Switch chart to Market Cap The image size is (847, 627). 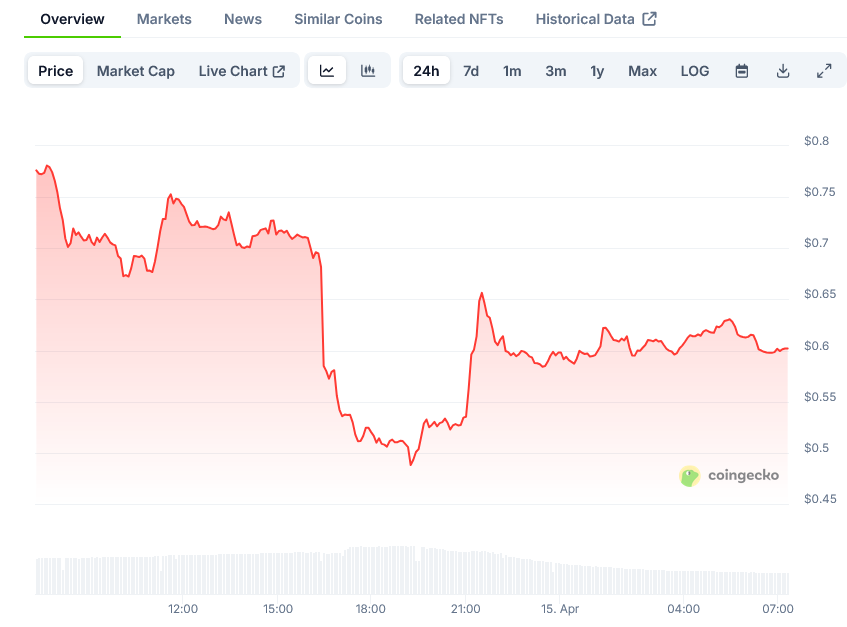pos(136,71)
